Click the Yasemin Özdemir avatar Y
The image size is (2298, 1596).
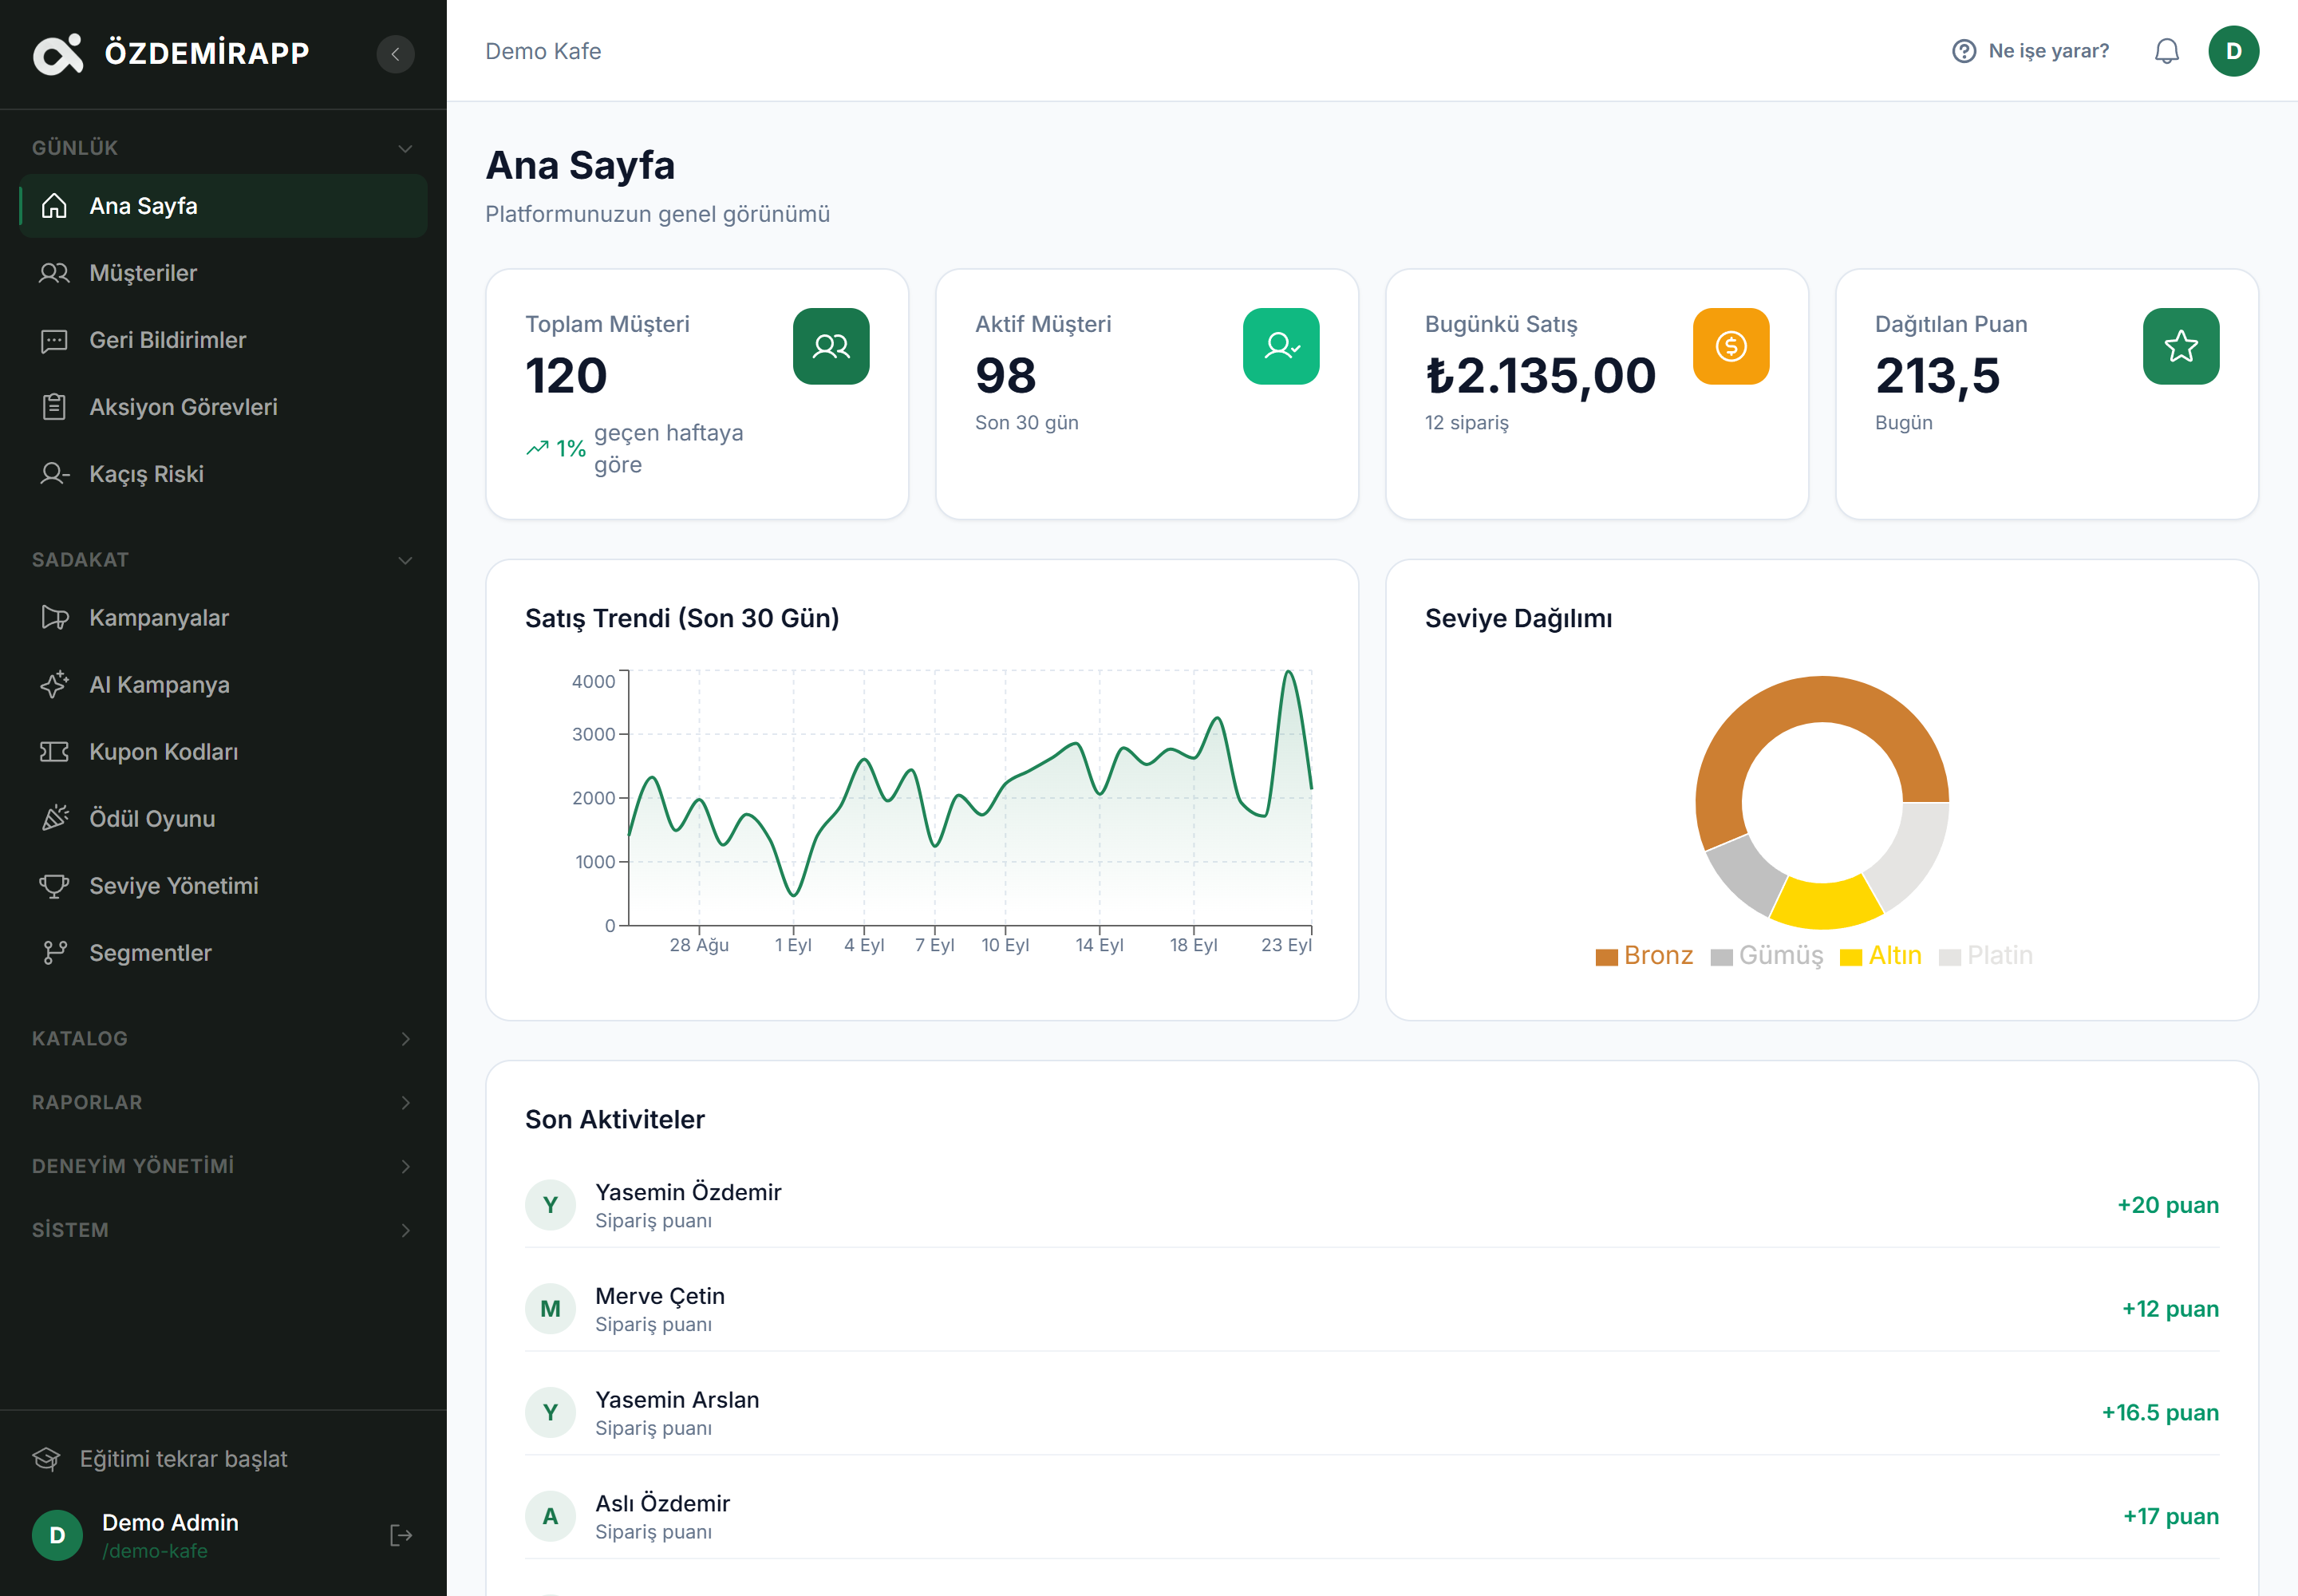(550, 1205)
